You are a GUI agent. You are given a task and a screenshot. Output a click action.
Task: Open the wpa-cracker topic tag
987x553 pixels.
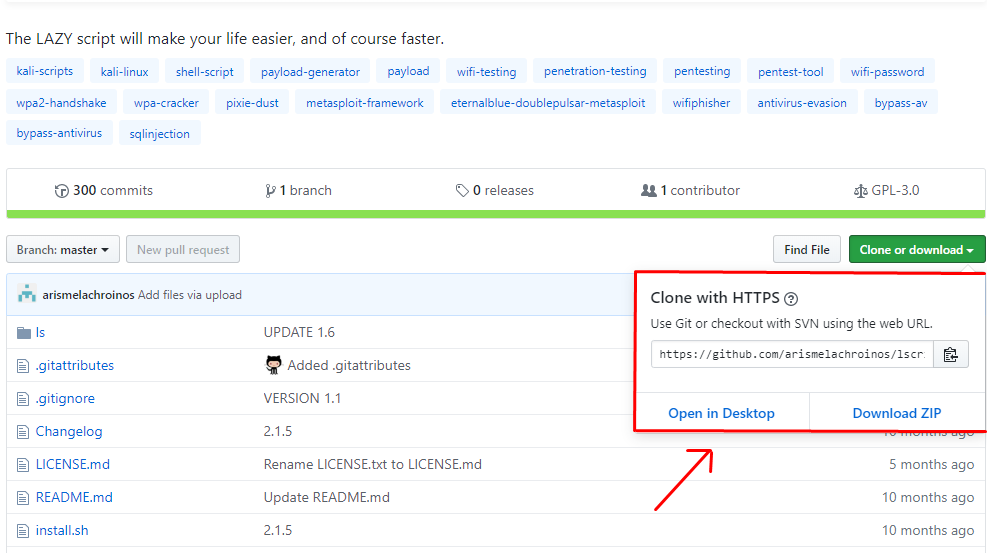[166, 103]
